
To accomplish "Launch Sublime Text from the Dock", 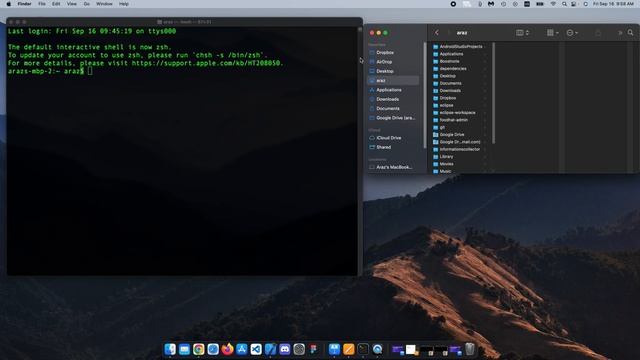I will [349, 349].
